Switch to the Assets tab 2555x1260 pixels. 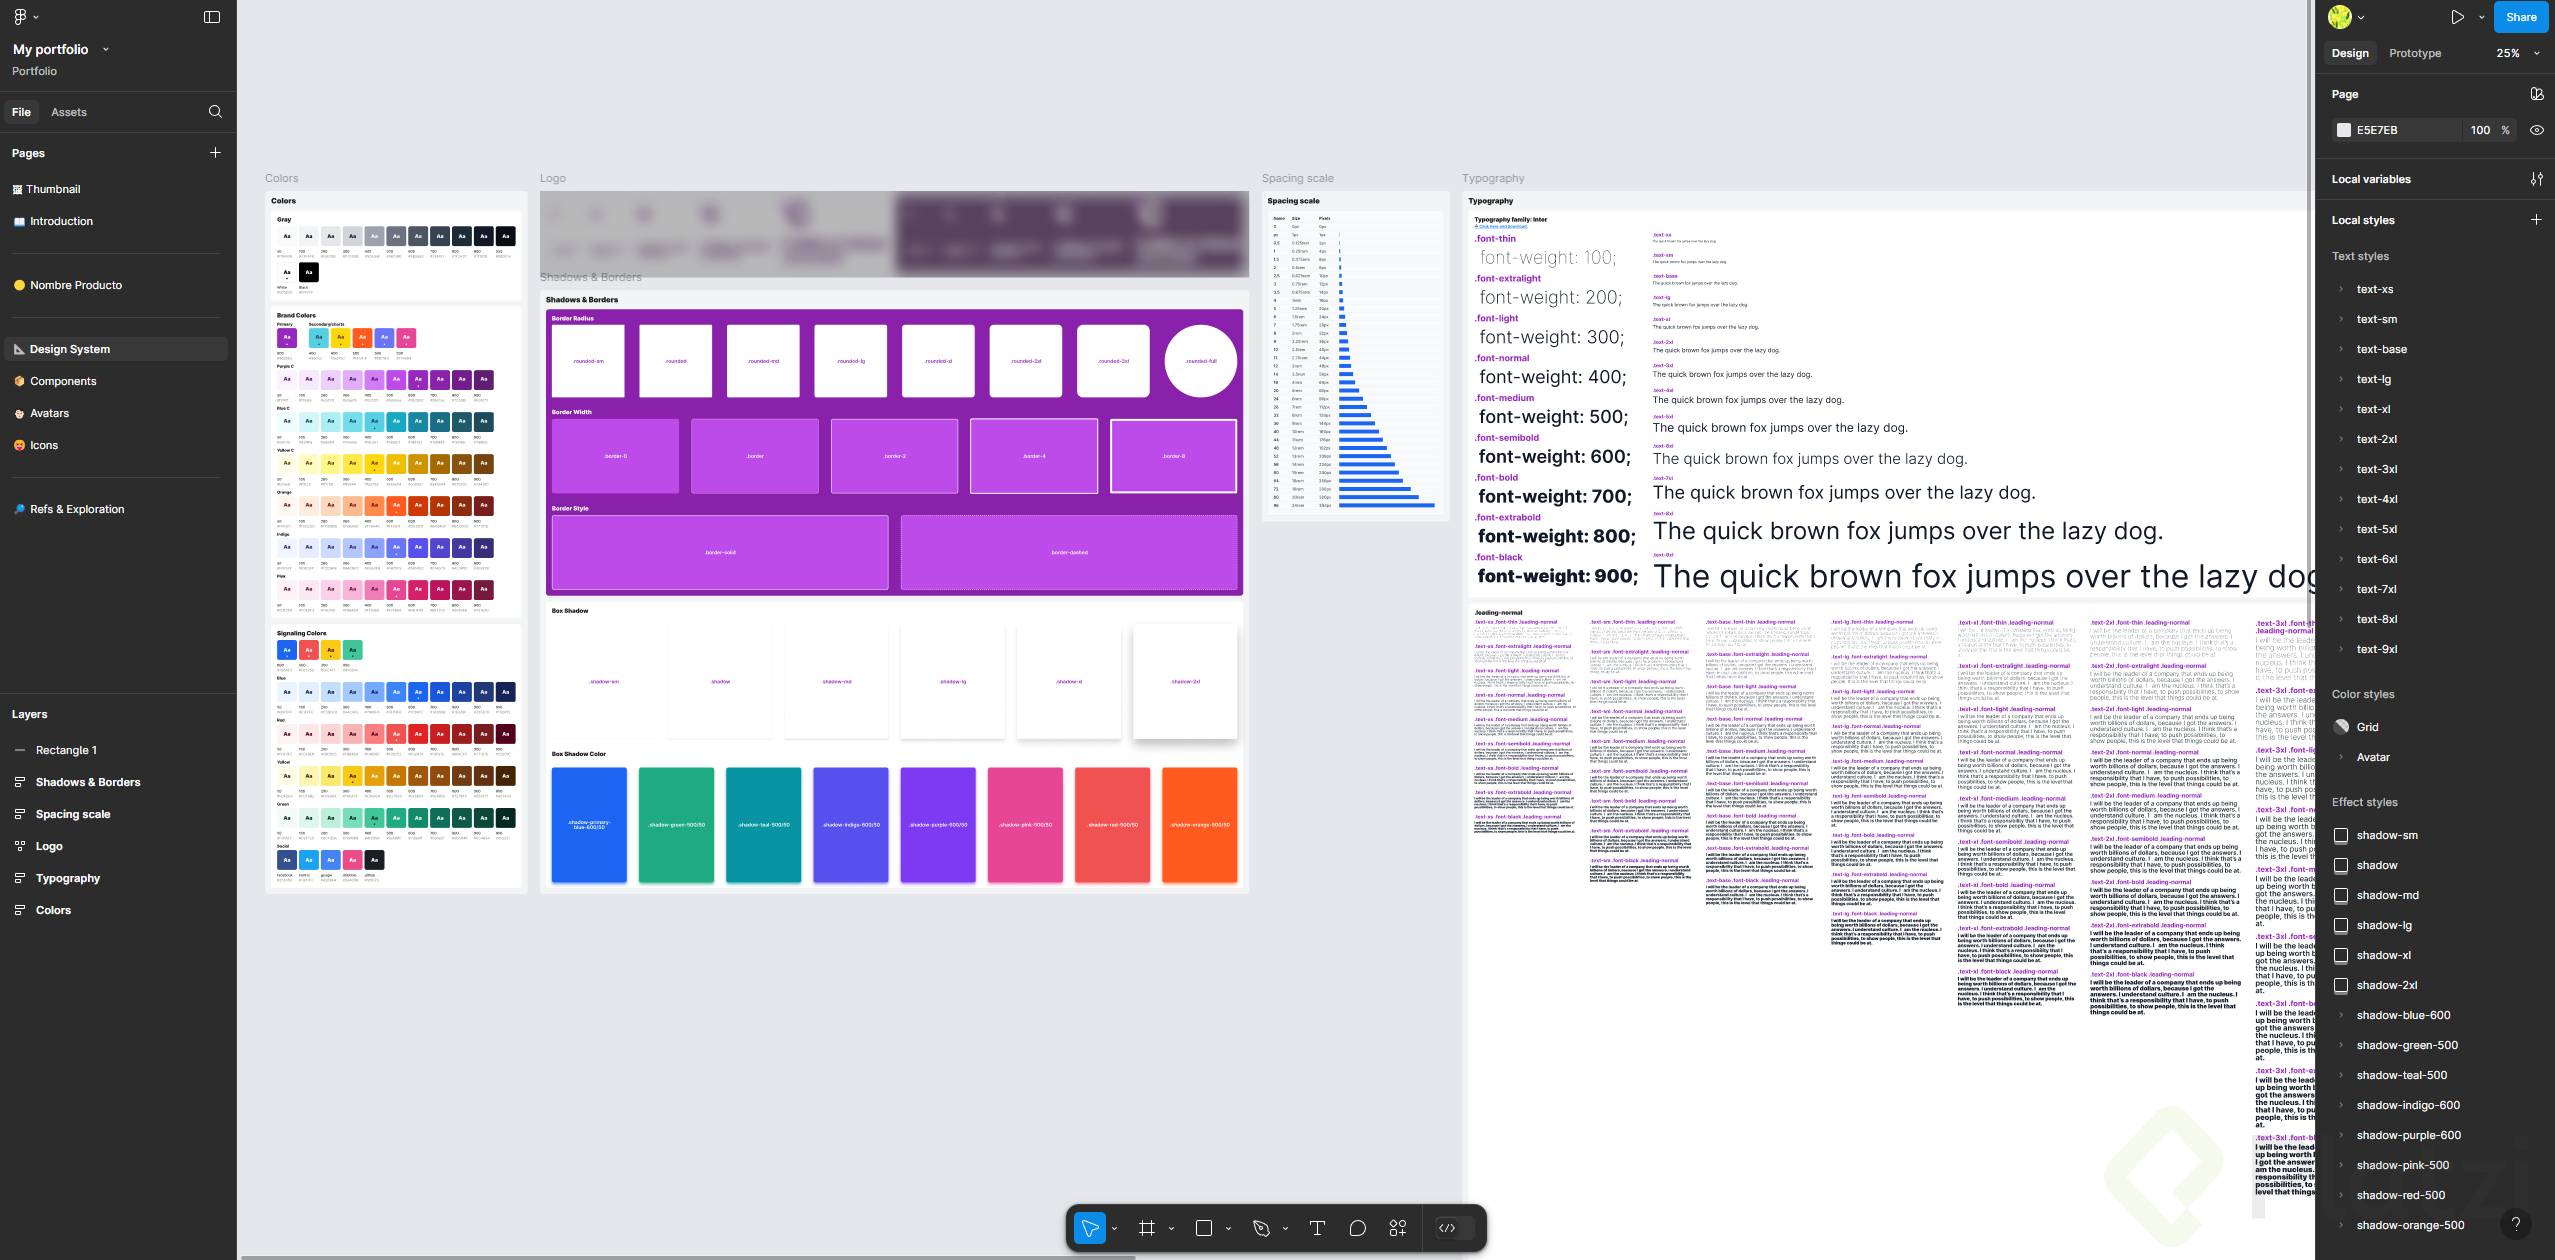[x=69, y=112]
